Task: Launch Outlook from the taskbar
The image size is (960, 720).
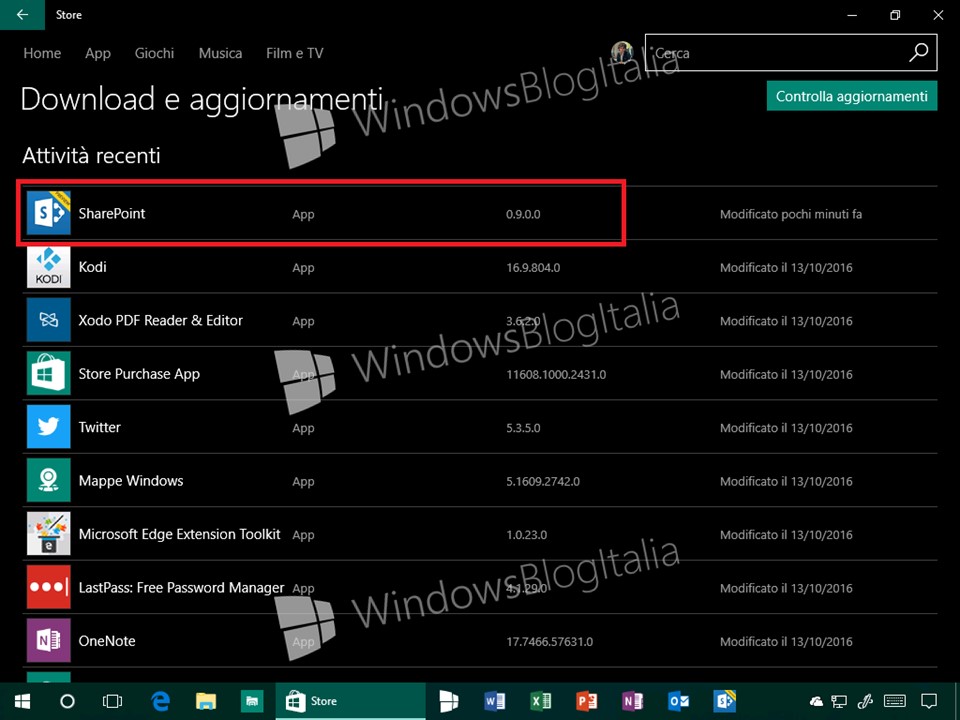Action: (x=678, y=701)
